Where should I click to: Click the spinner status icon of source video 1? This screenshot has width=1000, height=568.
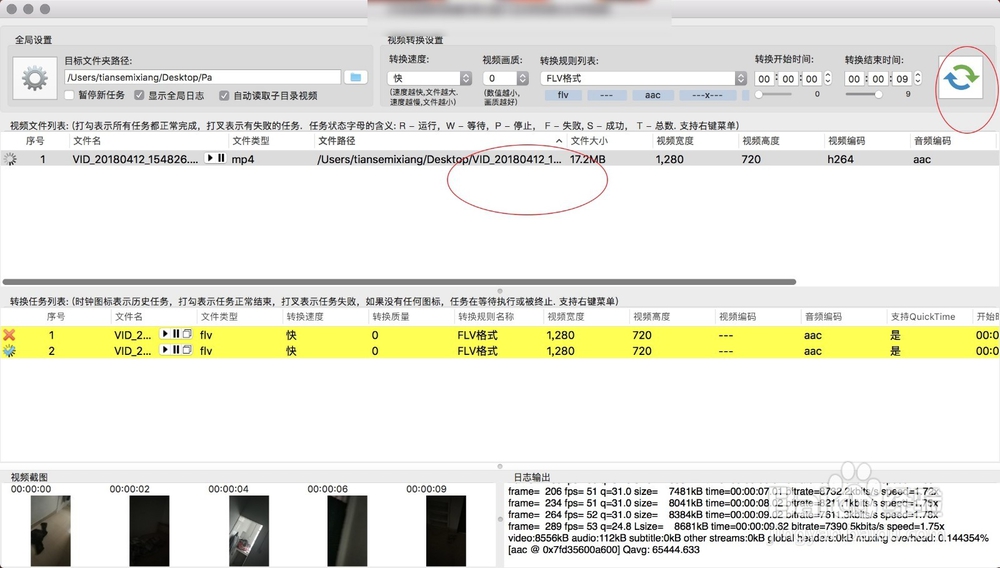(10, 159)
